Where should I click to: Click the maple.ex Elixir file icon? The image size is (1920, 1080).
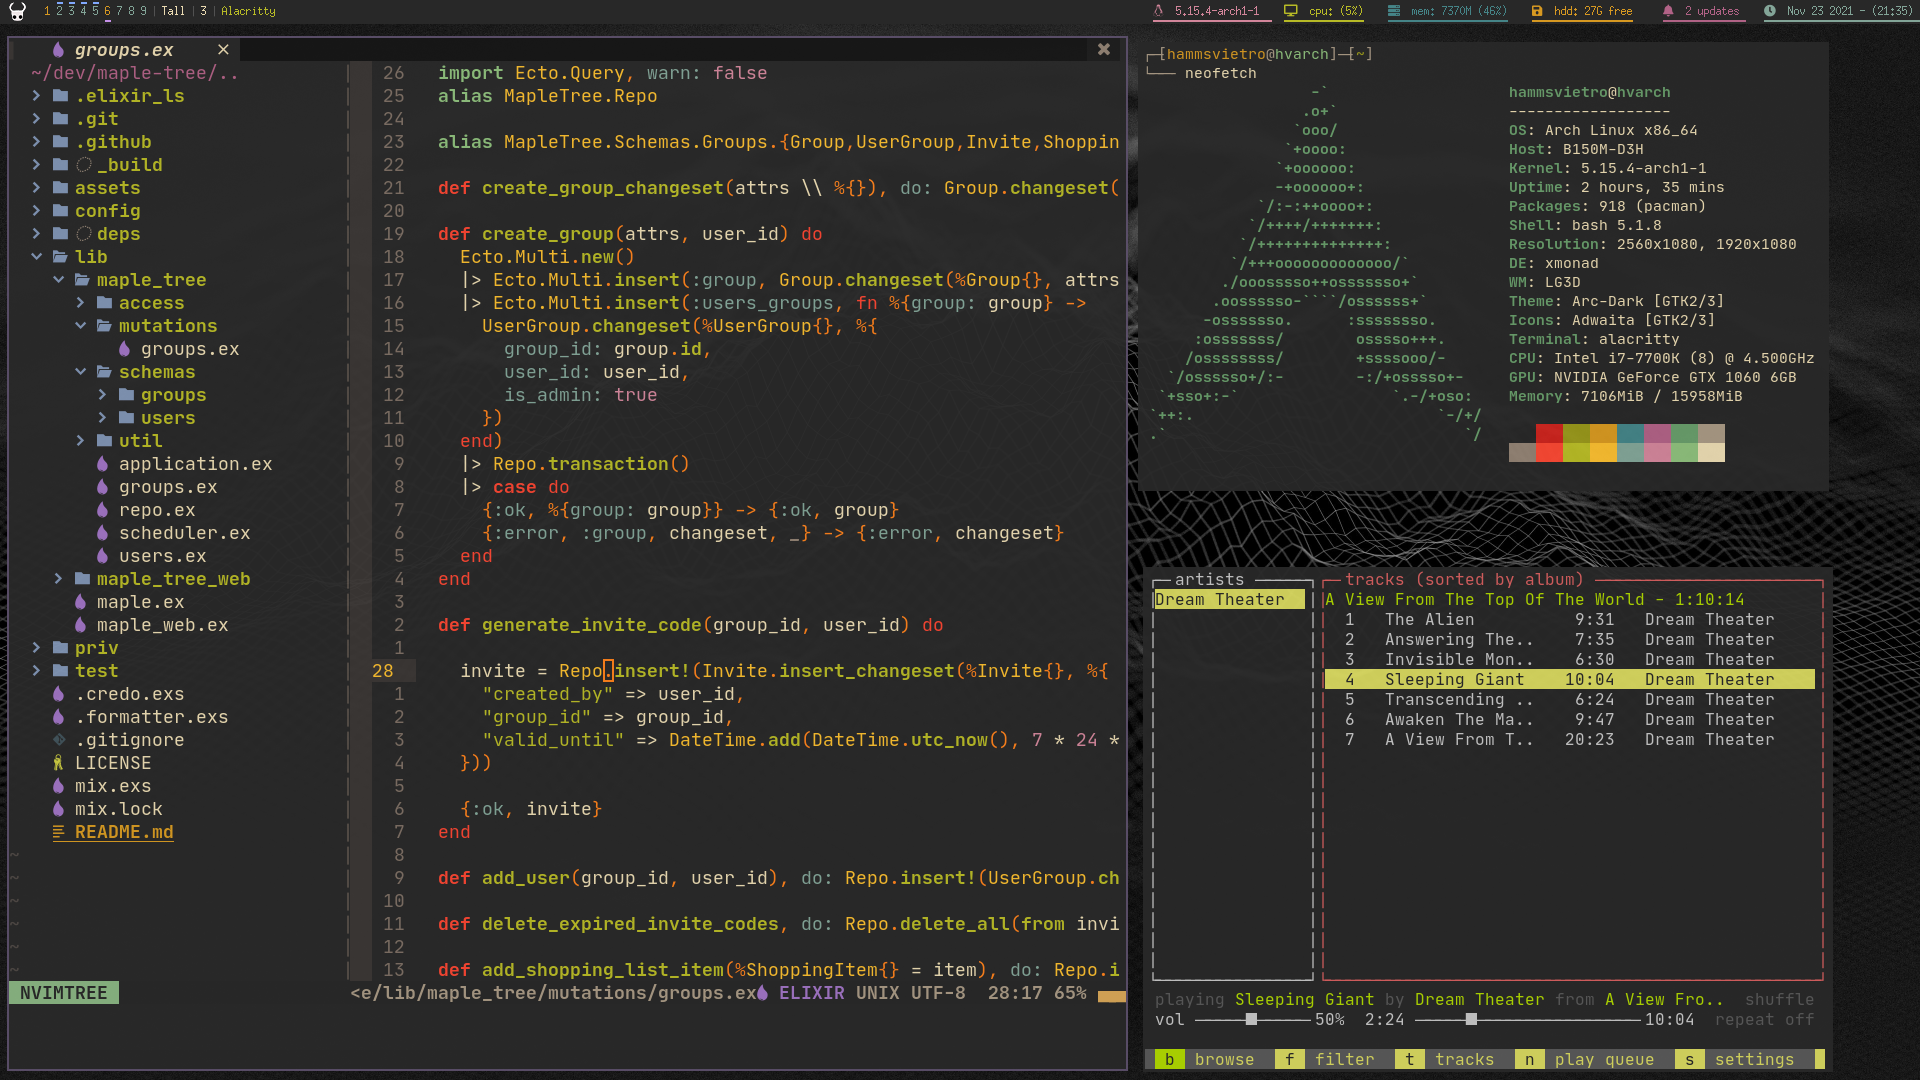coord(80,602)
